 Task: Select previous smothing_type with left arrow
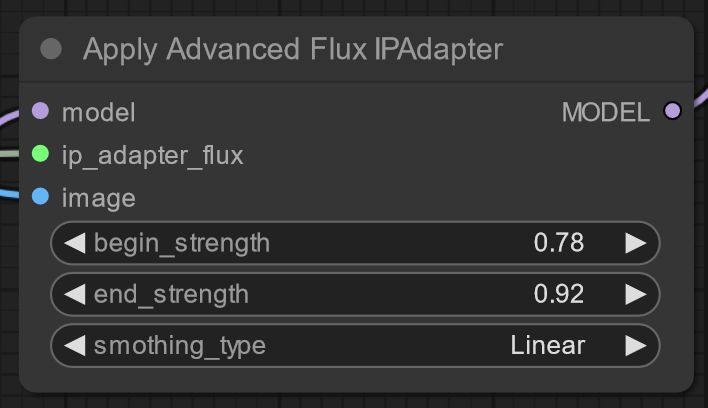click(75, 346)
